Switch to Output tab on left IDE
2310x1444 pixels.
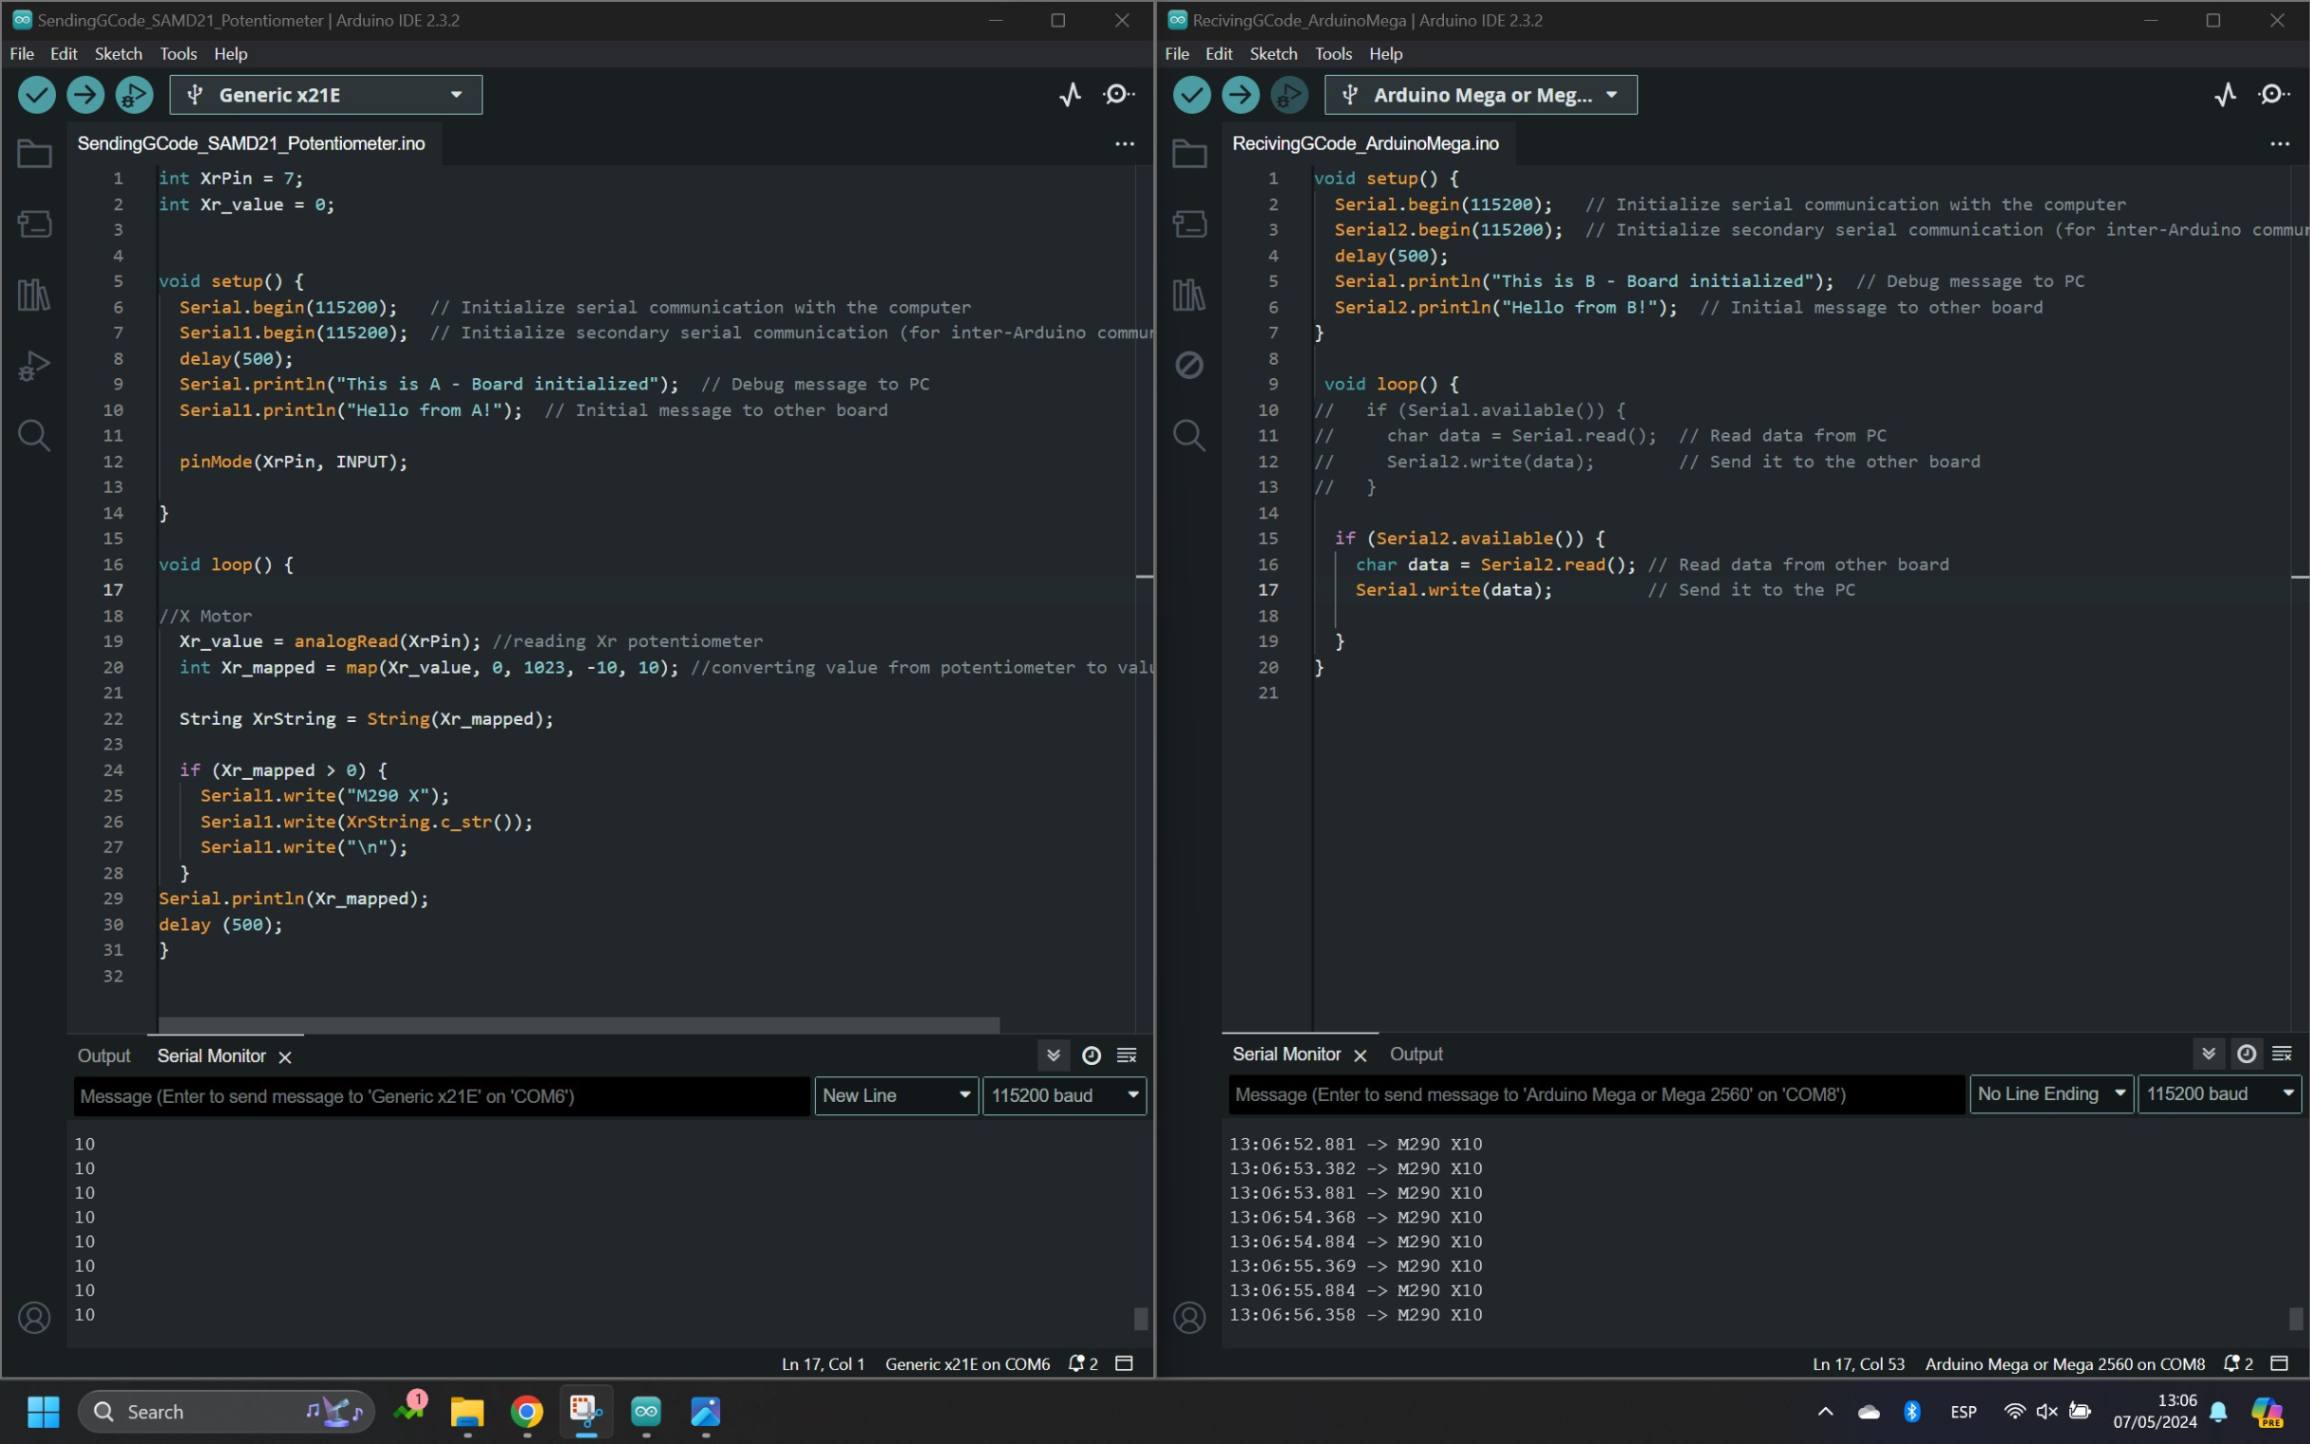click(x=105, y=1055)
